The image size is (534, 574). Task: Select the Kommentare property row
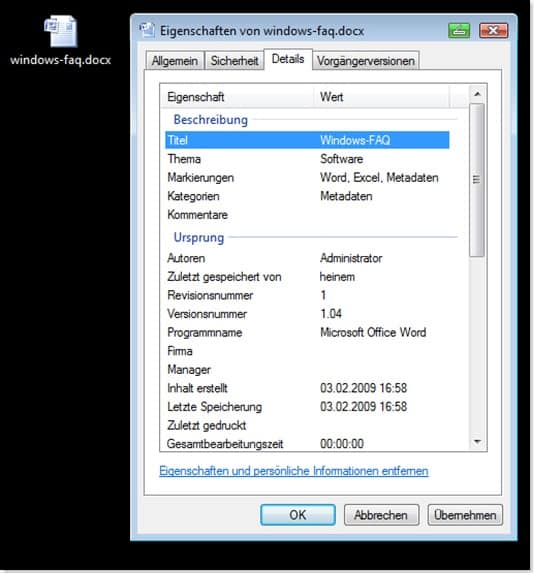coord(307,215)
